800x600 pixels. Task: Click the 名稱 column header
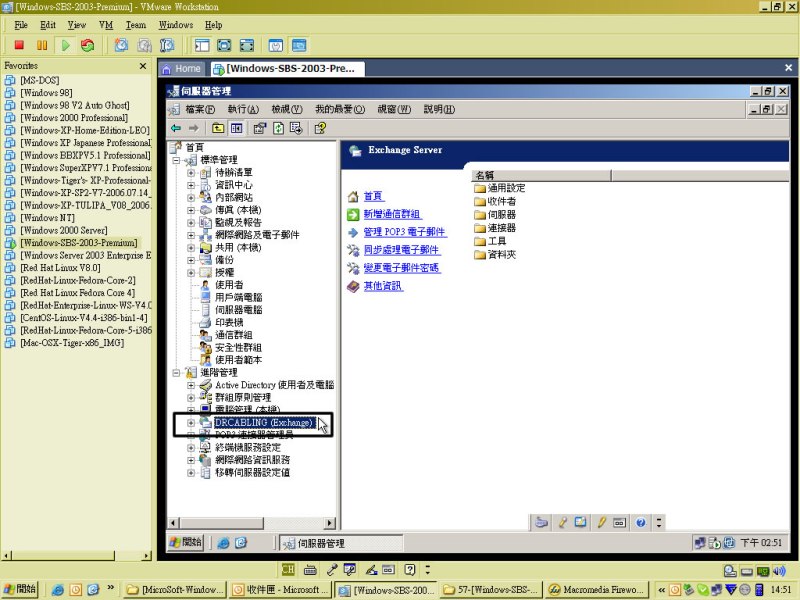tap(541, 176)
